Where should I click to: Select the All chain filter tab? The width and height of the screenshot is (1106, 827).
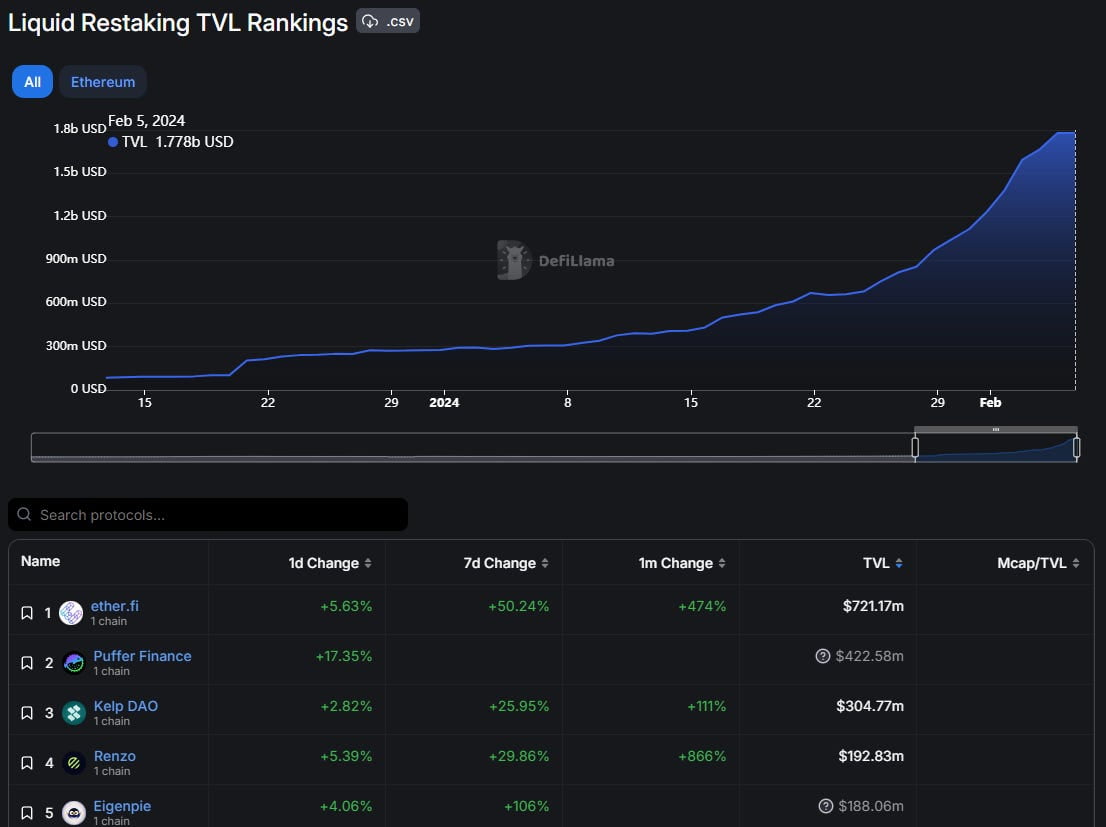[32, 82]
